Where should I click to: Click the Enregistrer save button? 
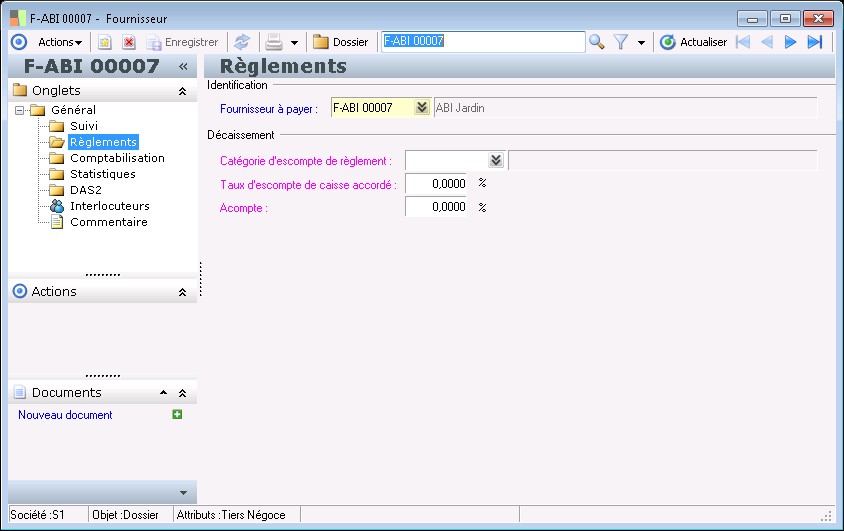pyautogui.click(x=182, y=42)
